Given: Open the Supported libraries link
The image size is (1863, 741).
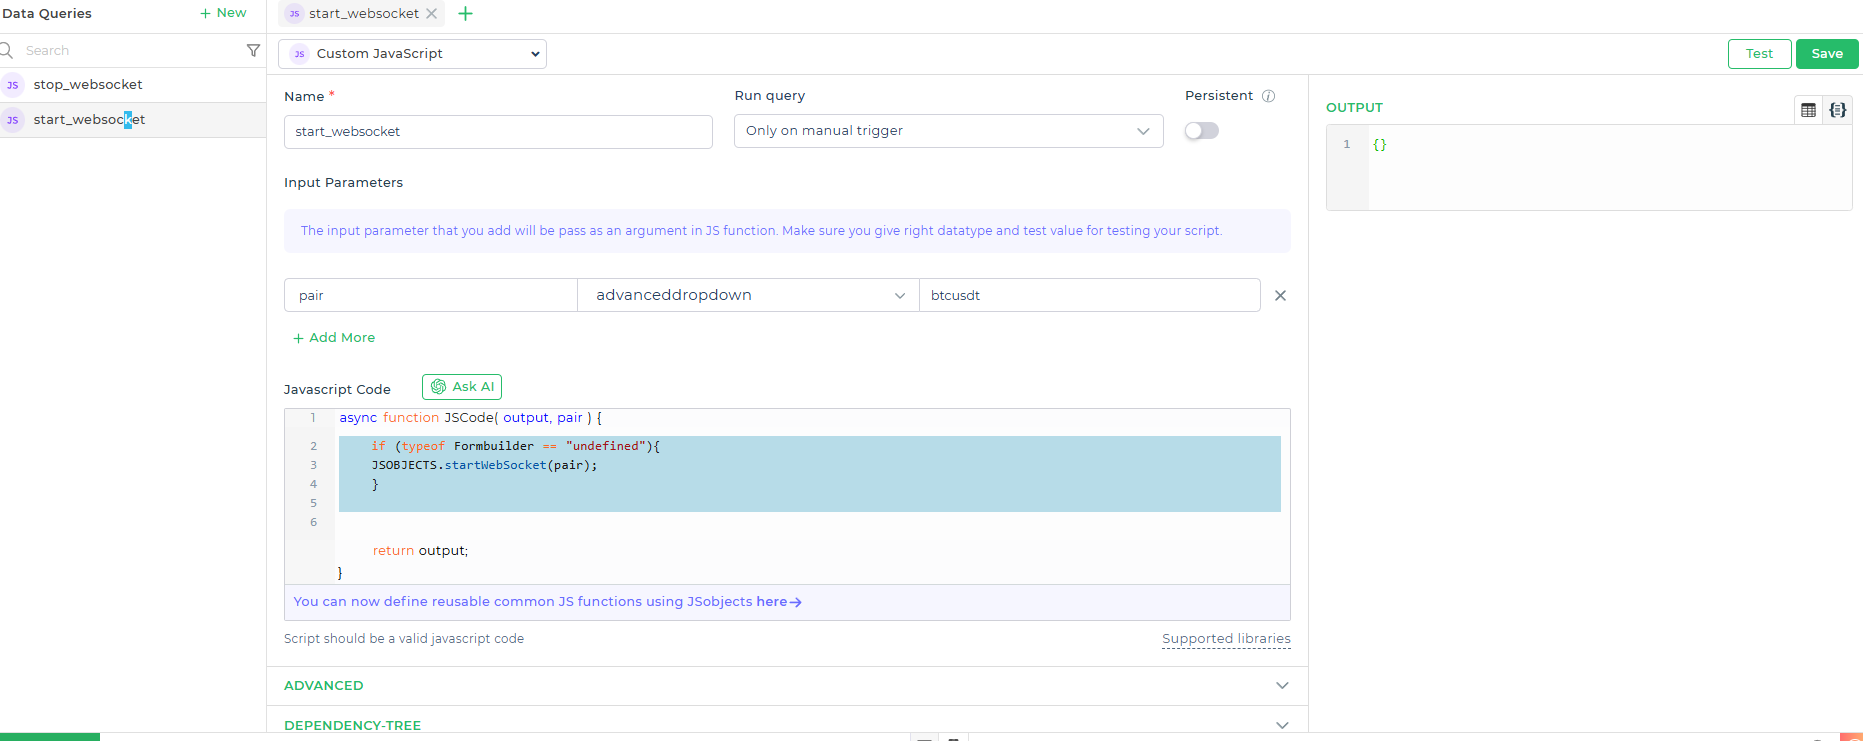Looking at the screenshot, I should 1225,639.
